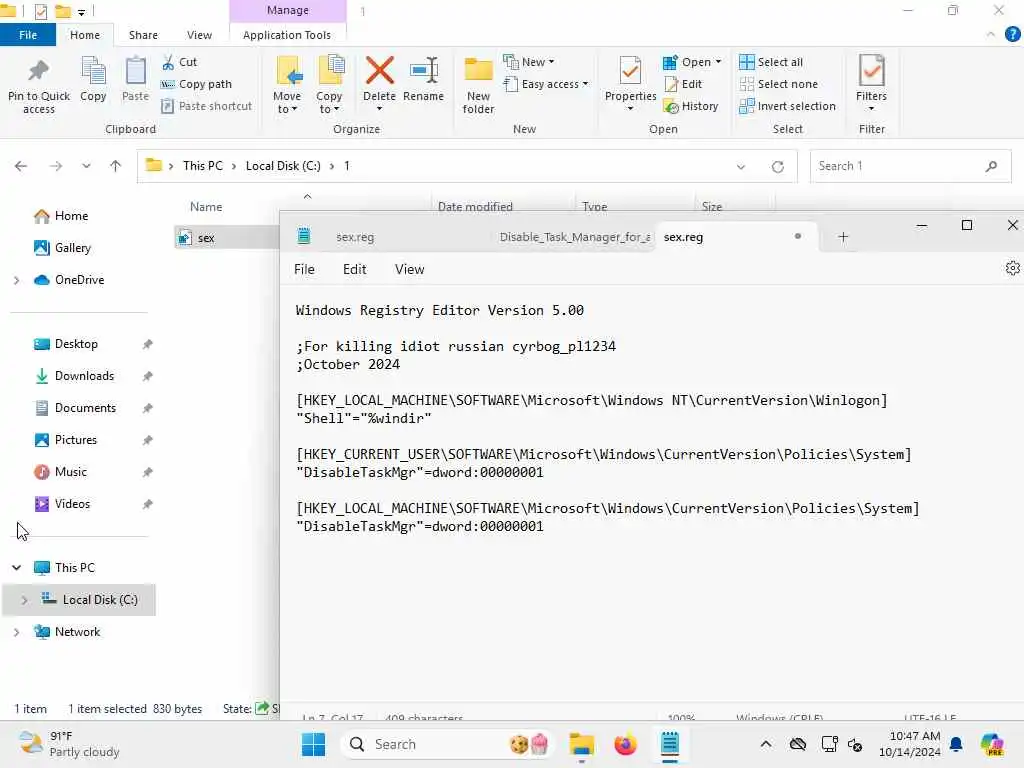Image resolution: width=1024 pixels, height=768 pixels.
Task: Expand Local Disk (C:) tree node
Action: tap(24, 600)
